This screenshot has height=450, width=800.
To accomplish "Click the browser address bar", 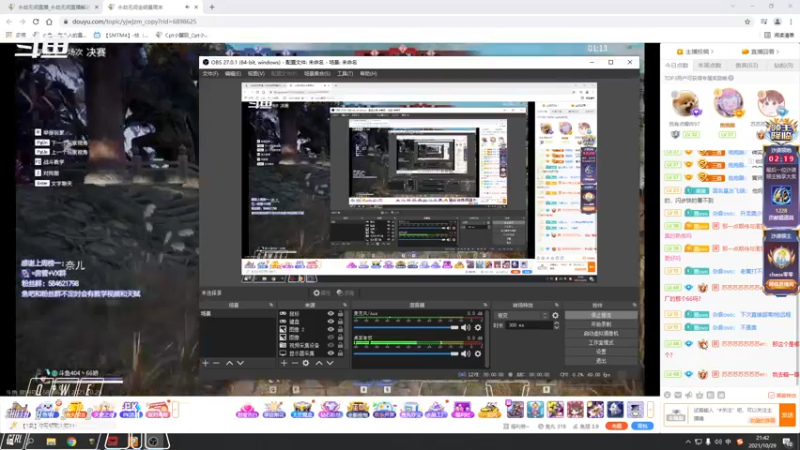I will [401, 21].
